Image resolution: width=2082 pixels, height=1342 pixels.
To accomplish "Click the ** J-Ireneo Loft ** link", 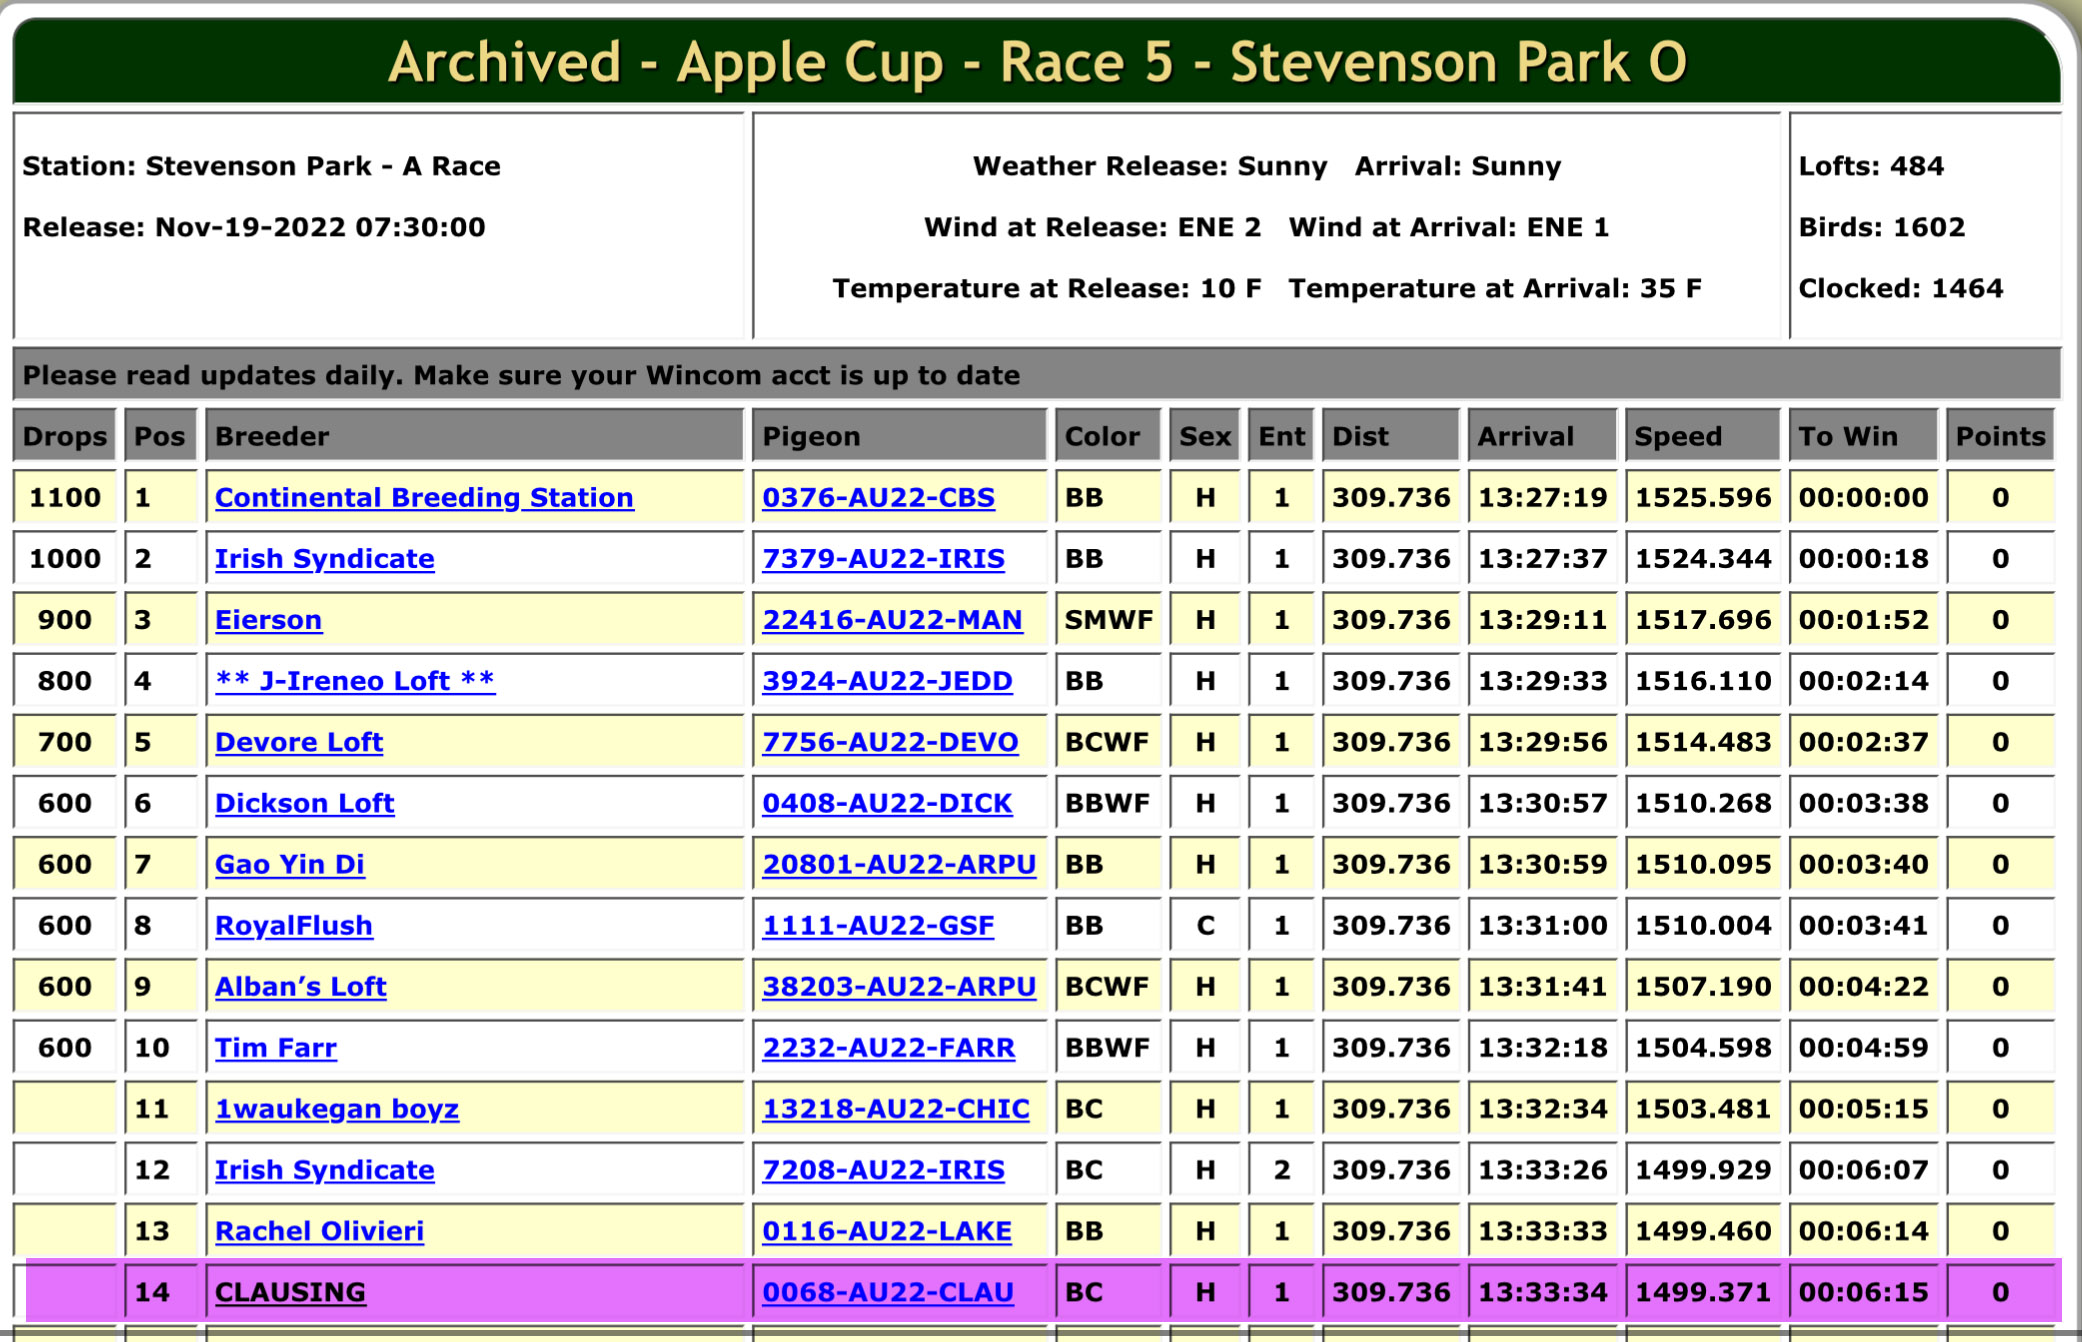I will 355,680.
